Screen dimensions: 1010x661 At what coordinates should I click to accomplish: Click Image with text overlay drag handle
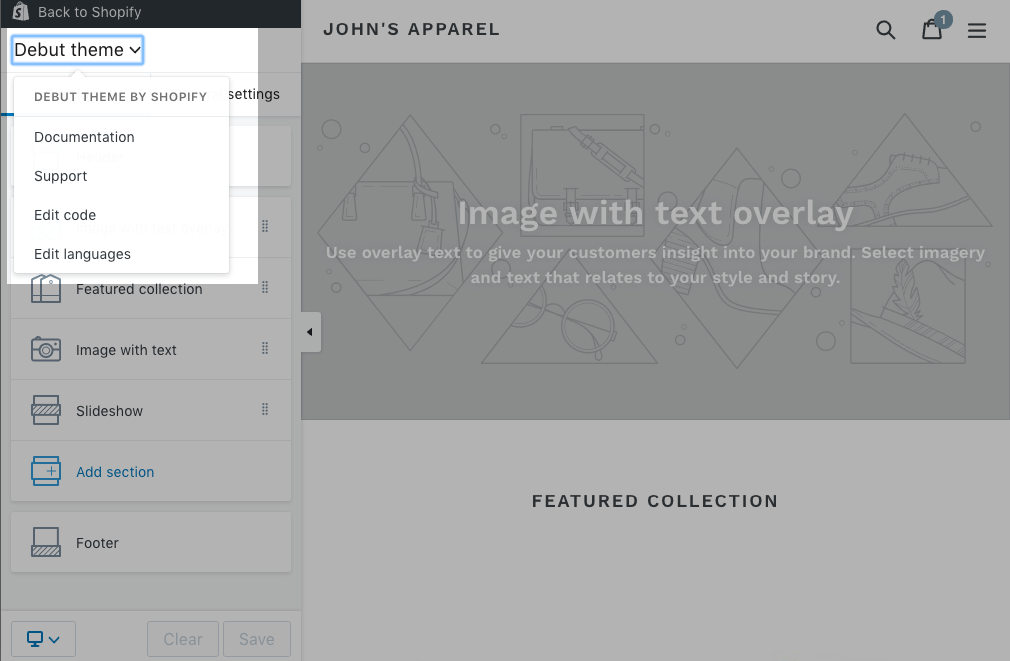pyautogui.click(x=265, y=226)
